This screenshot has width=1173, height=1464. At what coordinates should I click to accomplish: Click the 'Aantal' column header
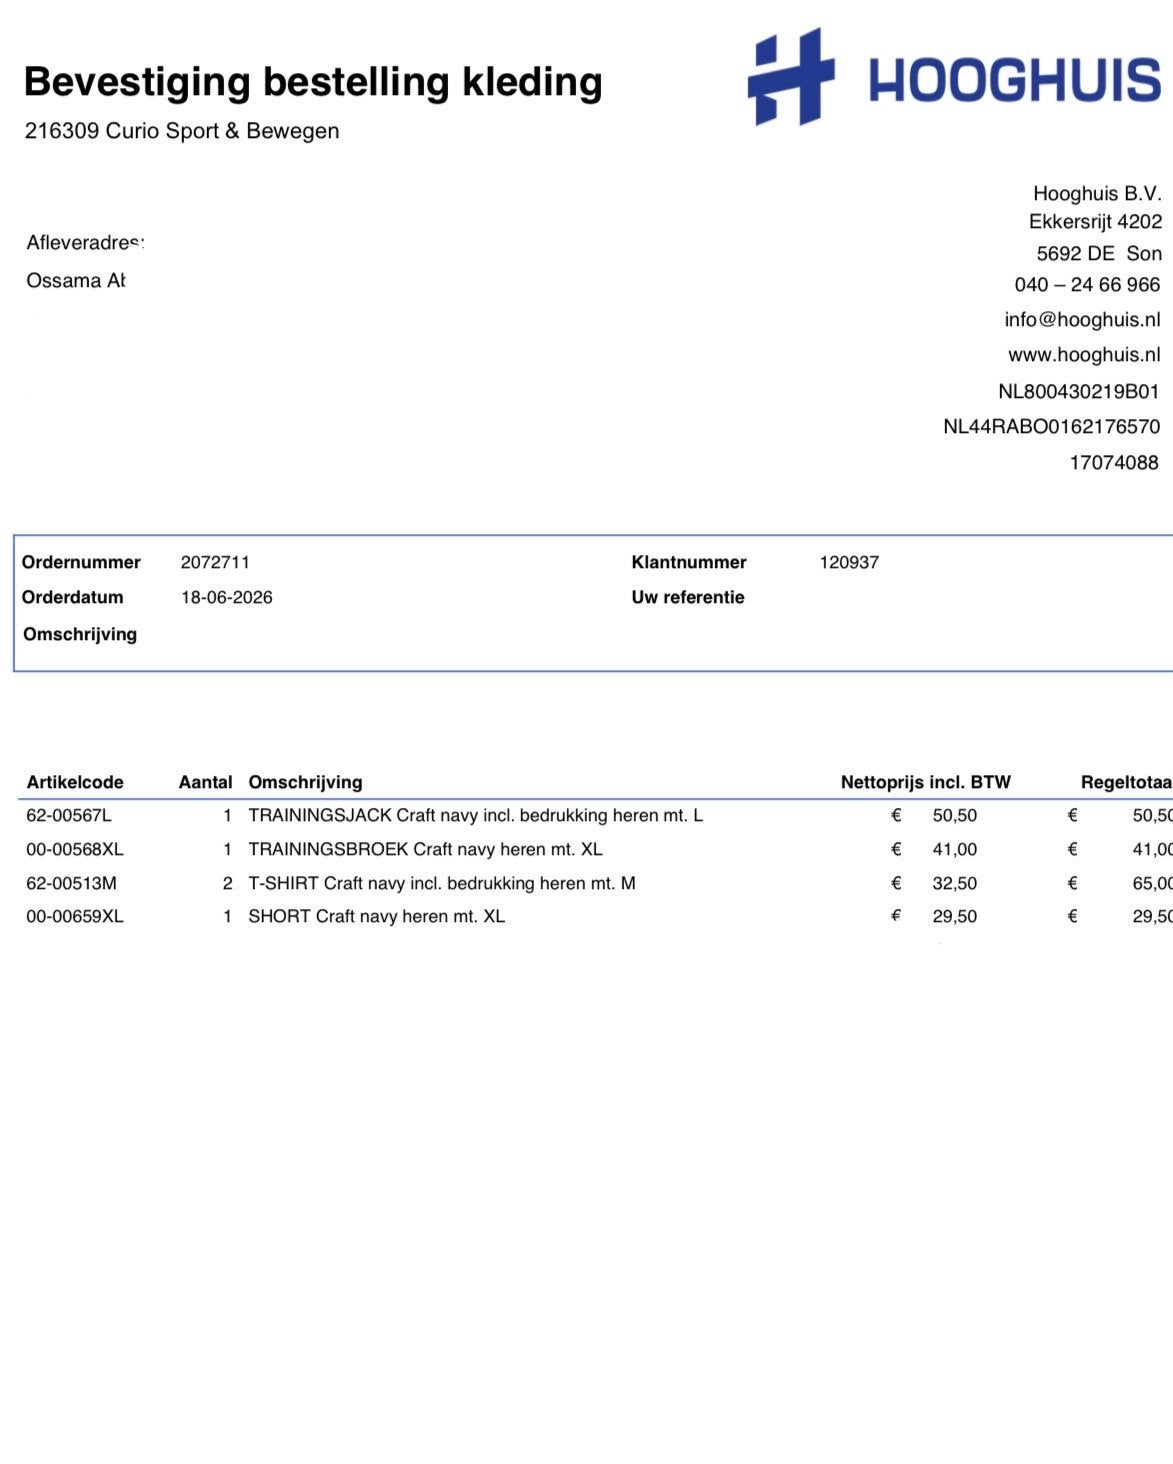[x=205, y=782]
